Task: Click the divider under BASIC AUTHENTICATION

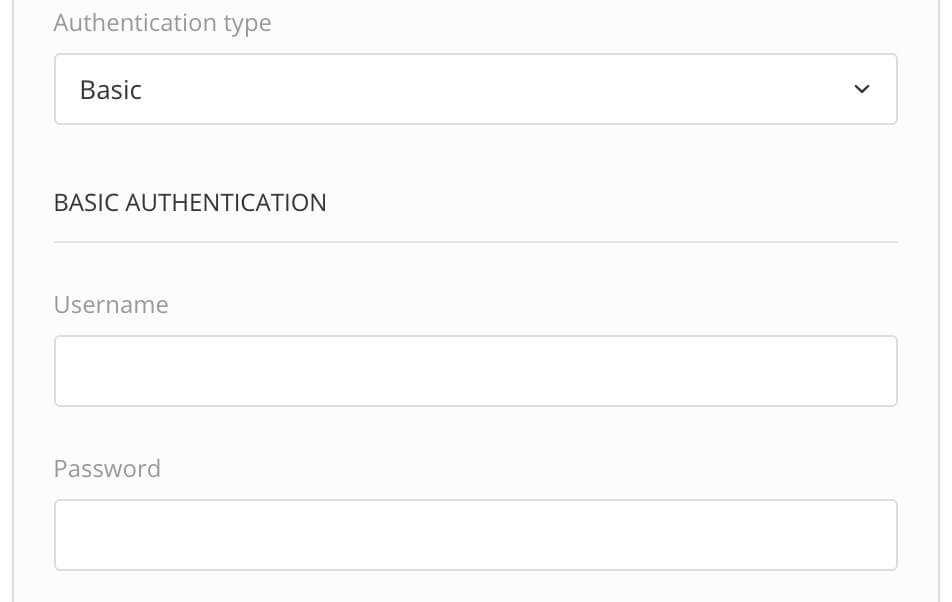Action: tap(476, 238)
